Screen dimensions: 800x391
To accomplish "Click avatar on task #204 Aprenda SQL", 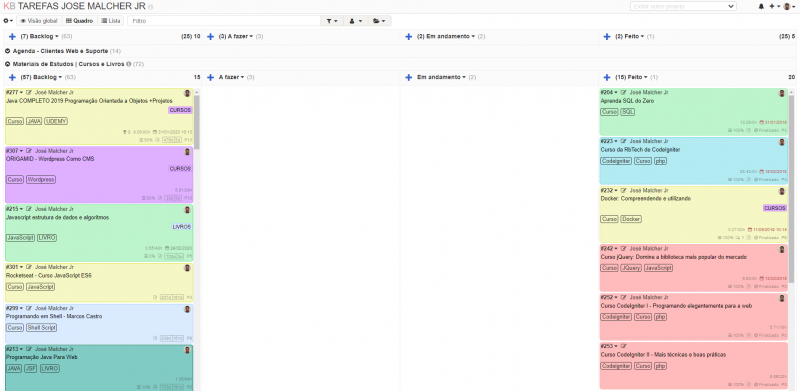I will coord(781,93).
